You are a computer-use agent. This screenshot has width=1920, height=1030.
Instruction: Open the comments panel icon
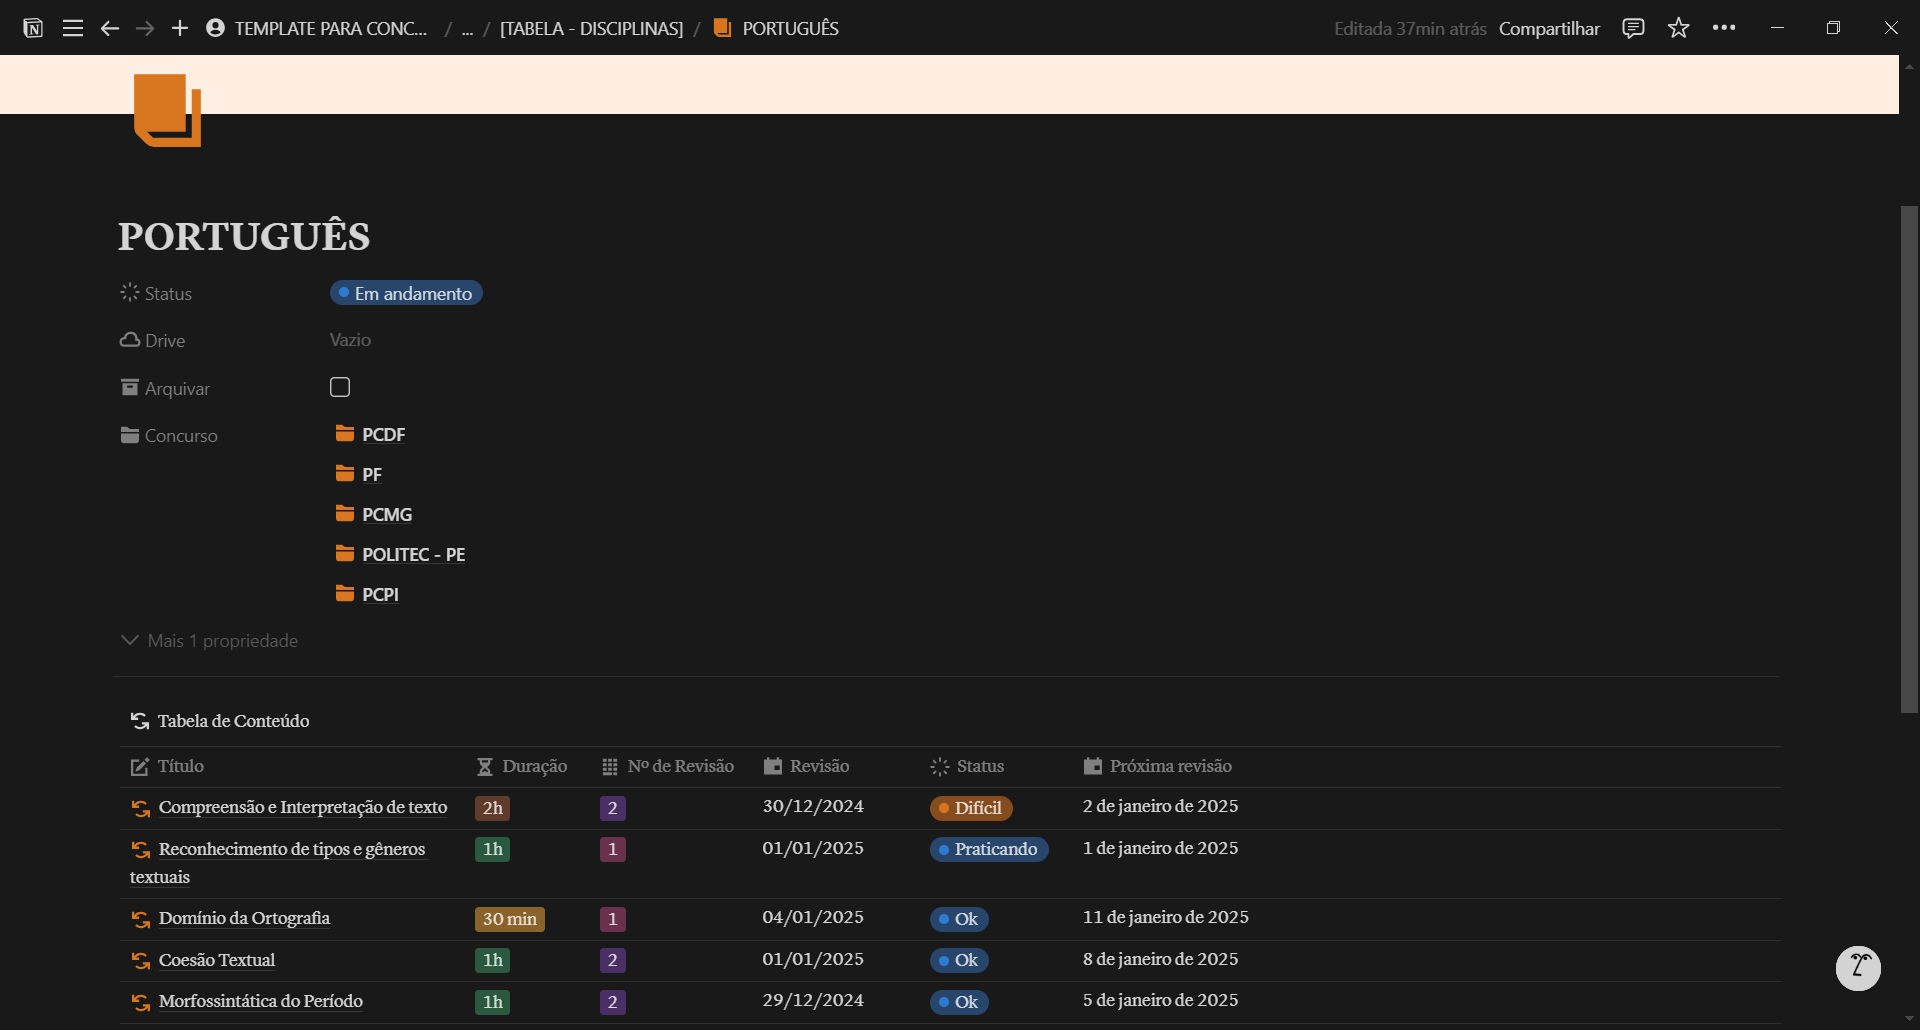[x=1633, y=28]
